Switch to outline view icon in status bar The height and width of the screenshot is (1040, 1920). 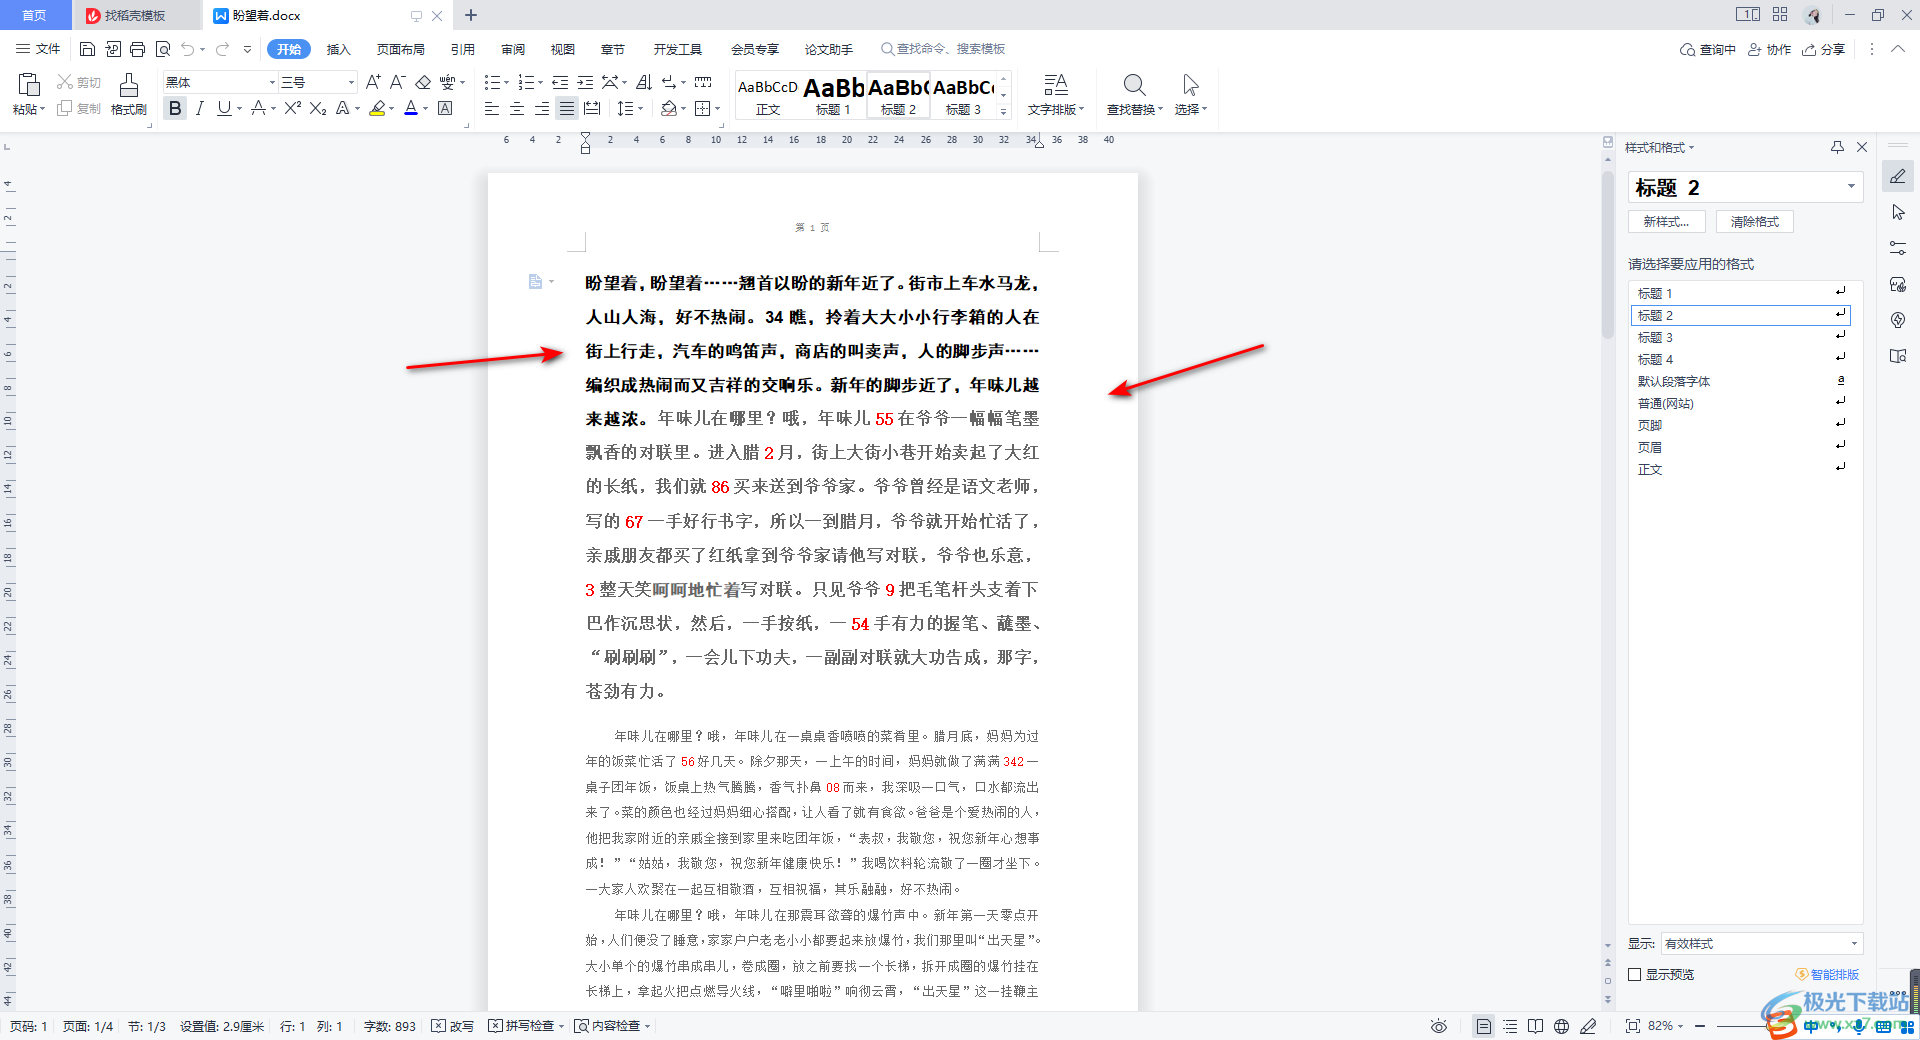coord(1510,1026)
